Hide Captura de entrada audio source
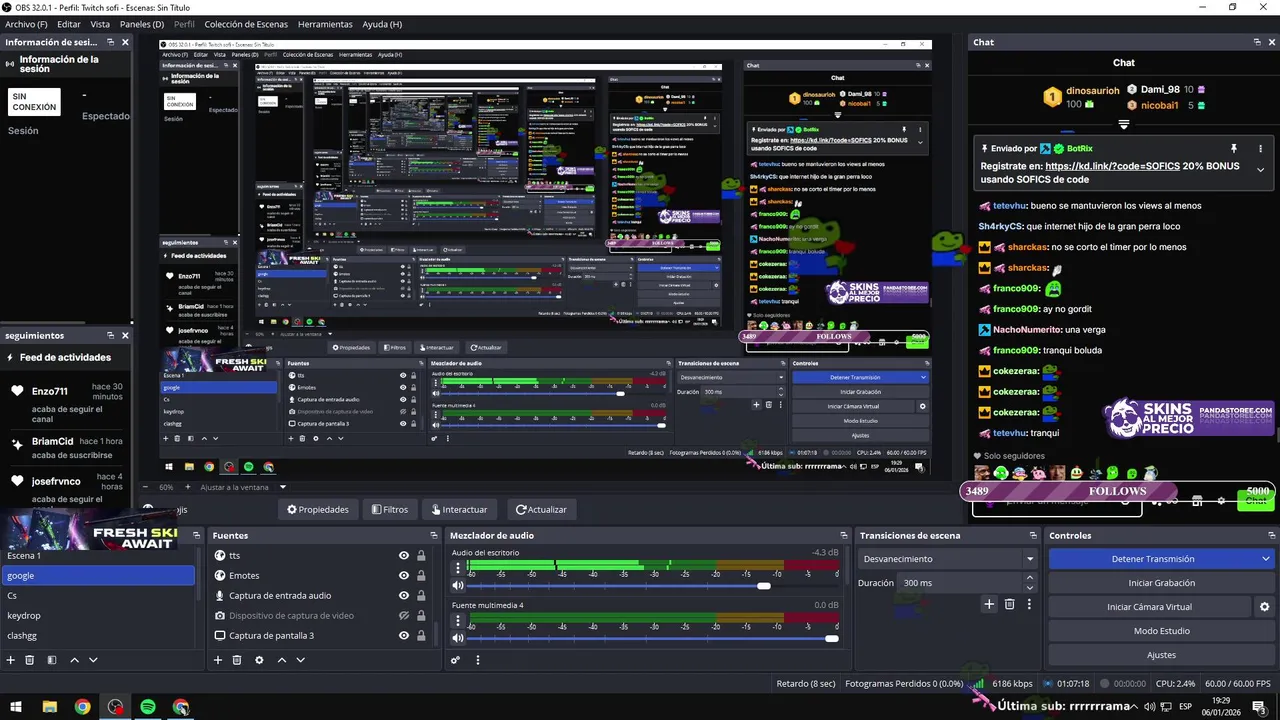The image size is (1280, 720). [x=404, y=595]
